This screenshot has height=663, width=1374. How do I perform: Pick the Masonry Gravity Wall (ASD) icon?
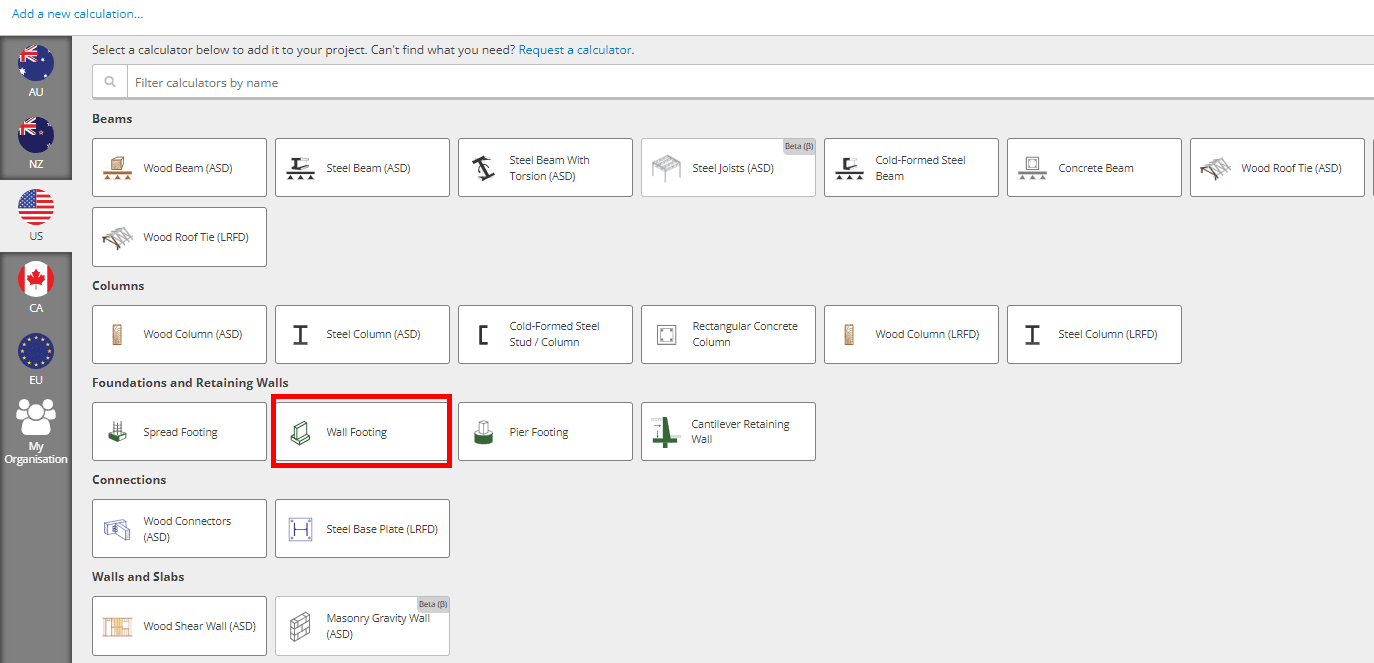click(301, 626)
